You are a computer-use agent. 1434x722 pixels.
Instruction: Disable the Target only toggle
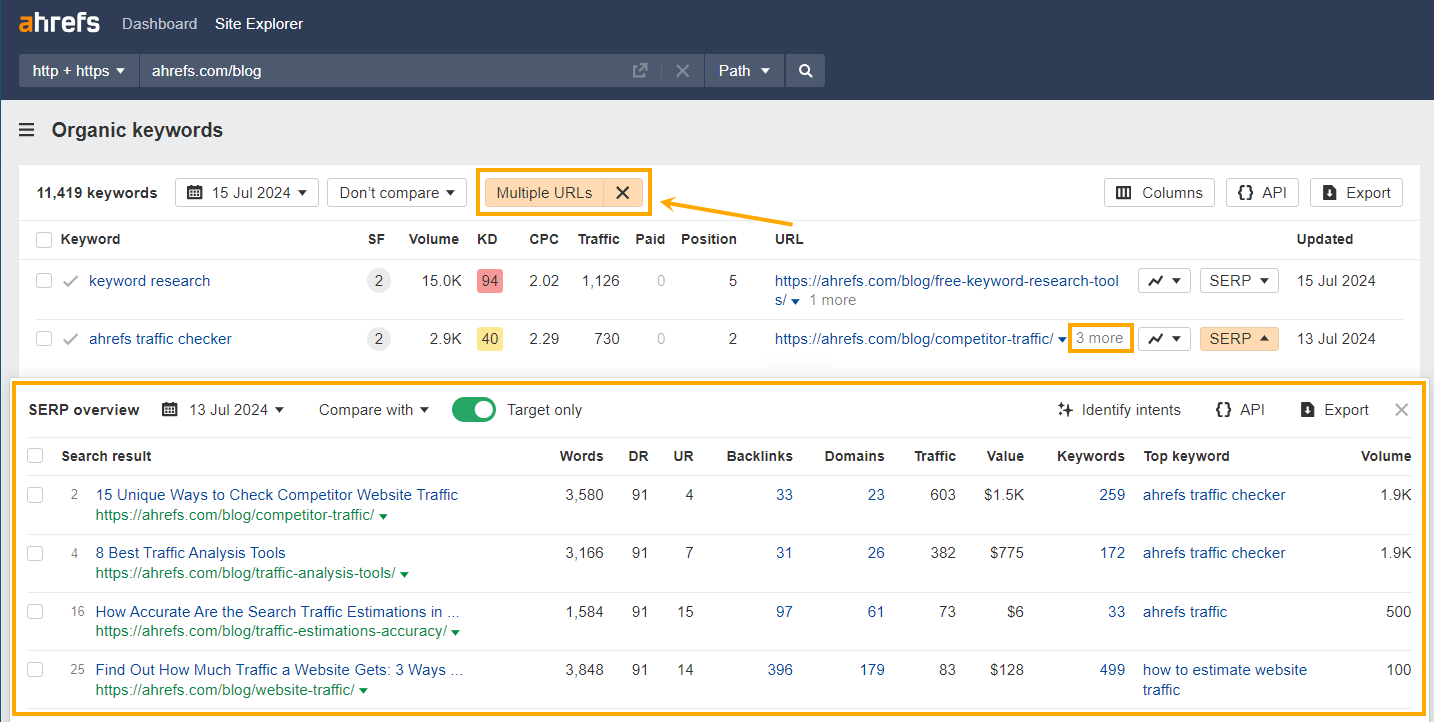pos(473,409)
